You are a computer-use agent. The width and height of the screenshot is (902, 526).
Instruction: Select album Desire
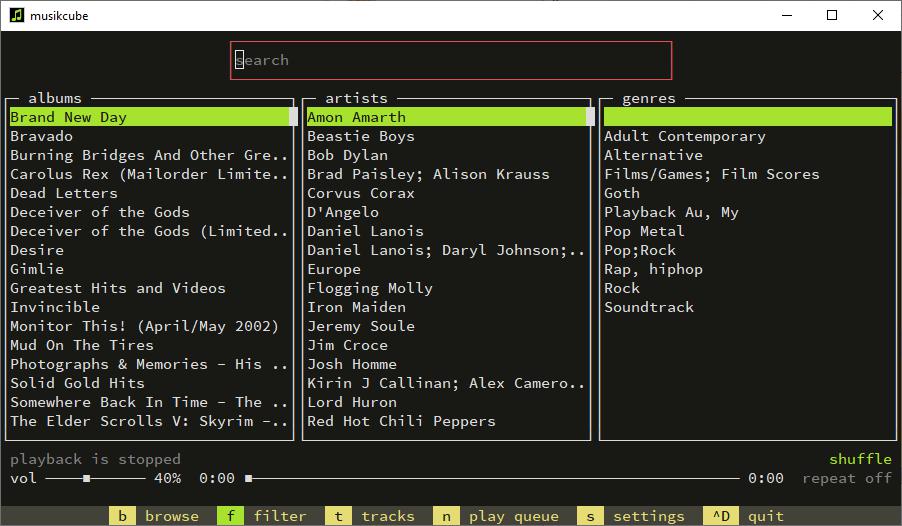(149, 250)
